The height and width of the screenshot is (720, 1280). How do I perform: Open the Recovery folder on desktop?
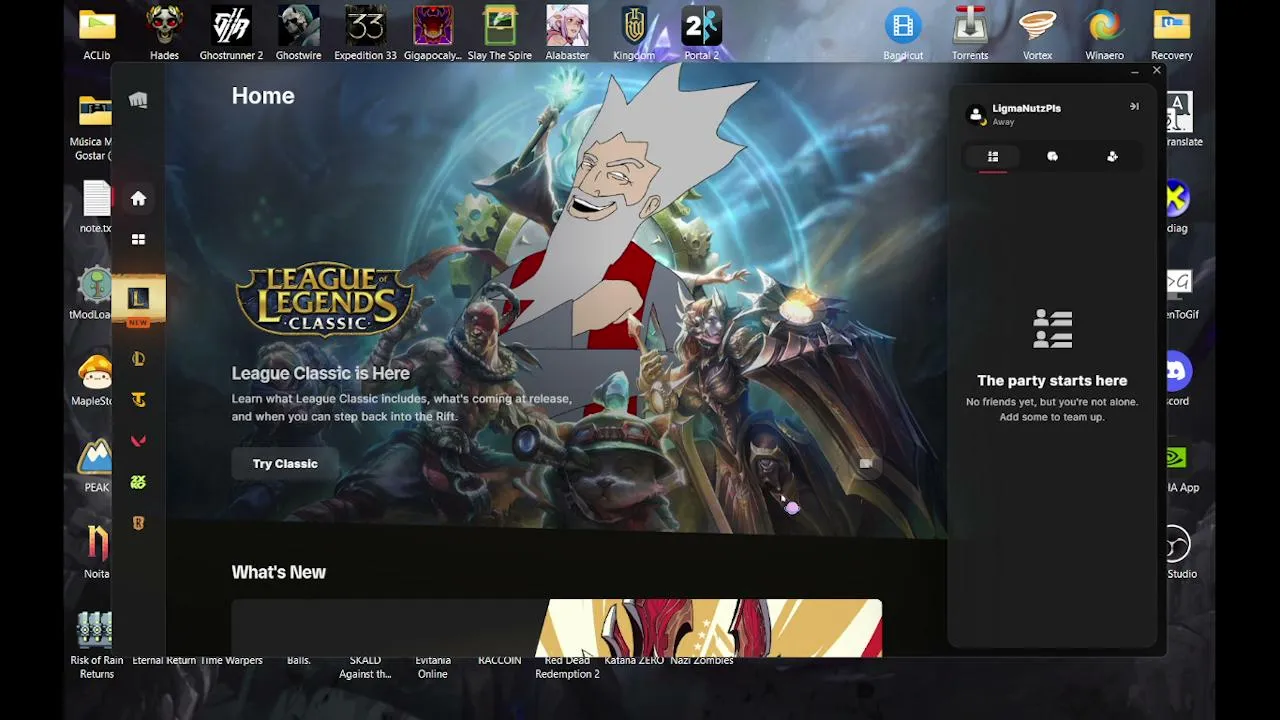(x=1172, y=34)
